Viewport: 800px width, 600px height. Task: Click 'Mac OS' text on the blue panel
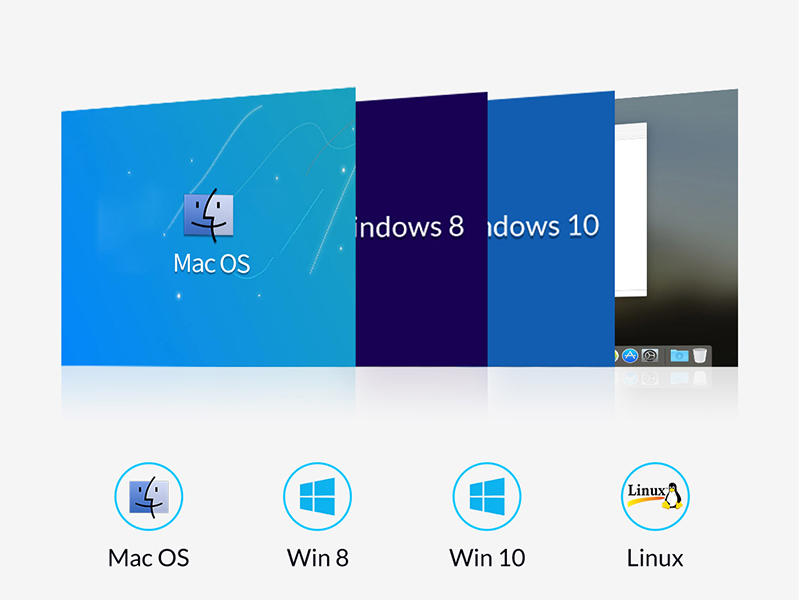[212, 264]
